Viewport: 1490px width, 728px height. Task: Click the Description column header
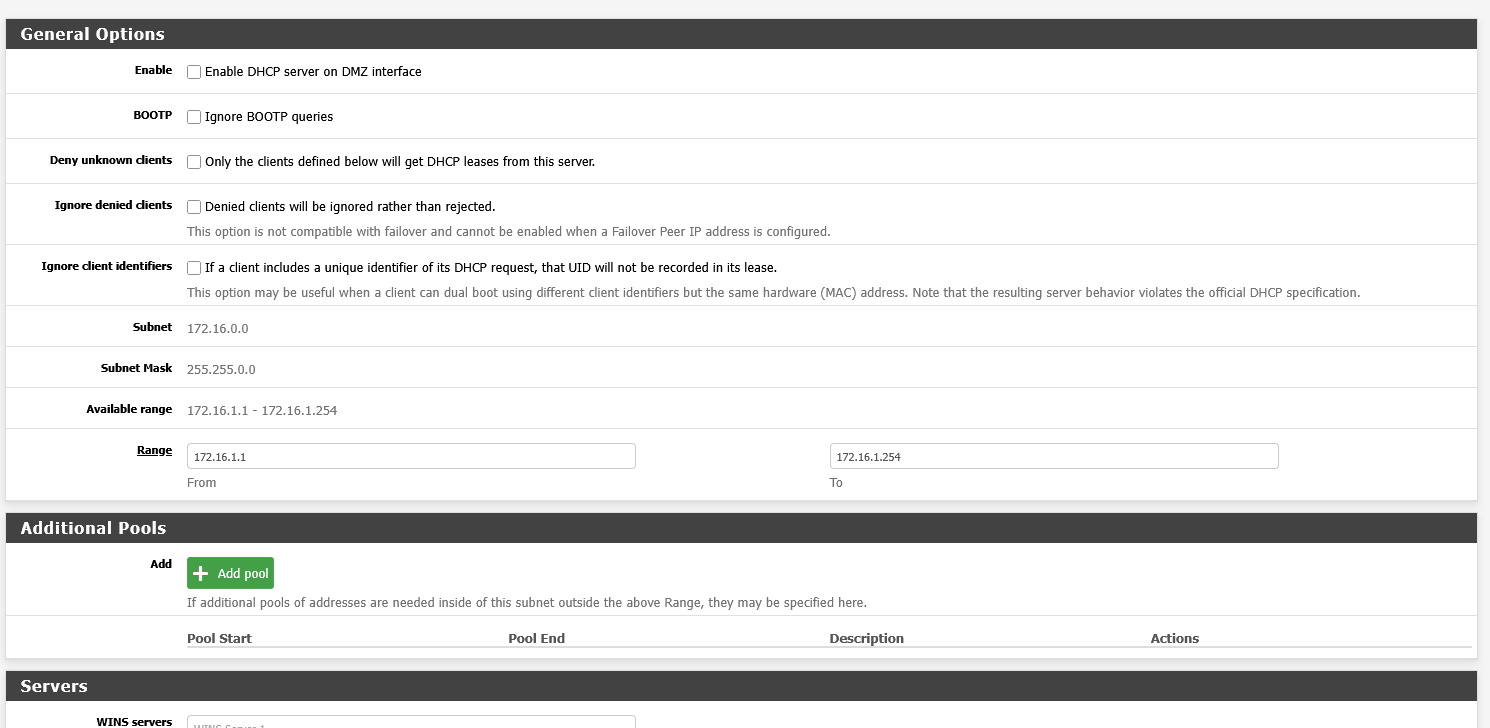[x=866, y=638]
